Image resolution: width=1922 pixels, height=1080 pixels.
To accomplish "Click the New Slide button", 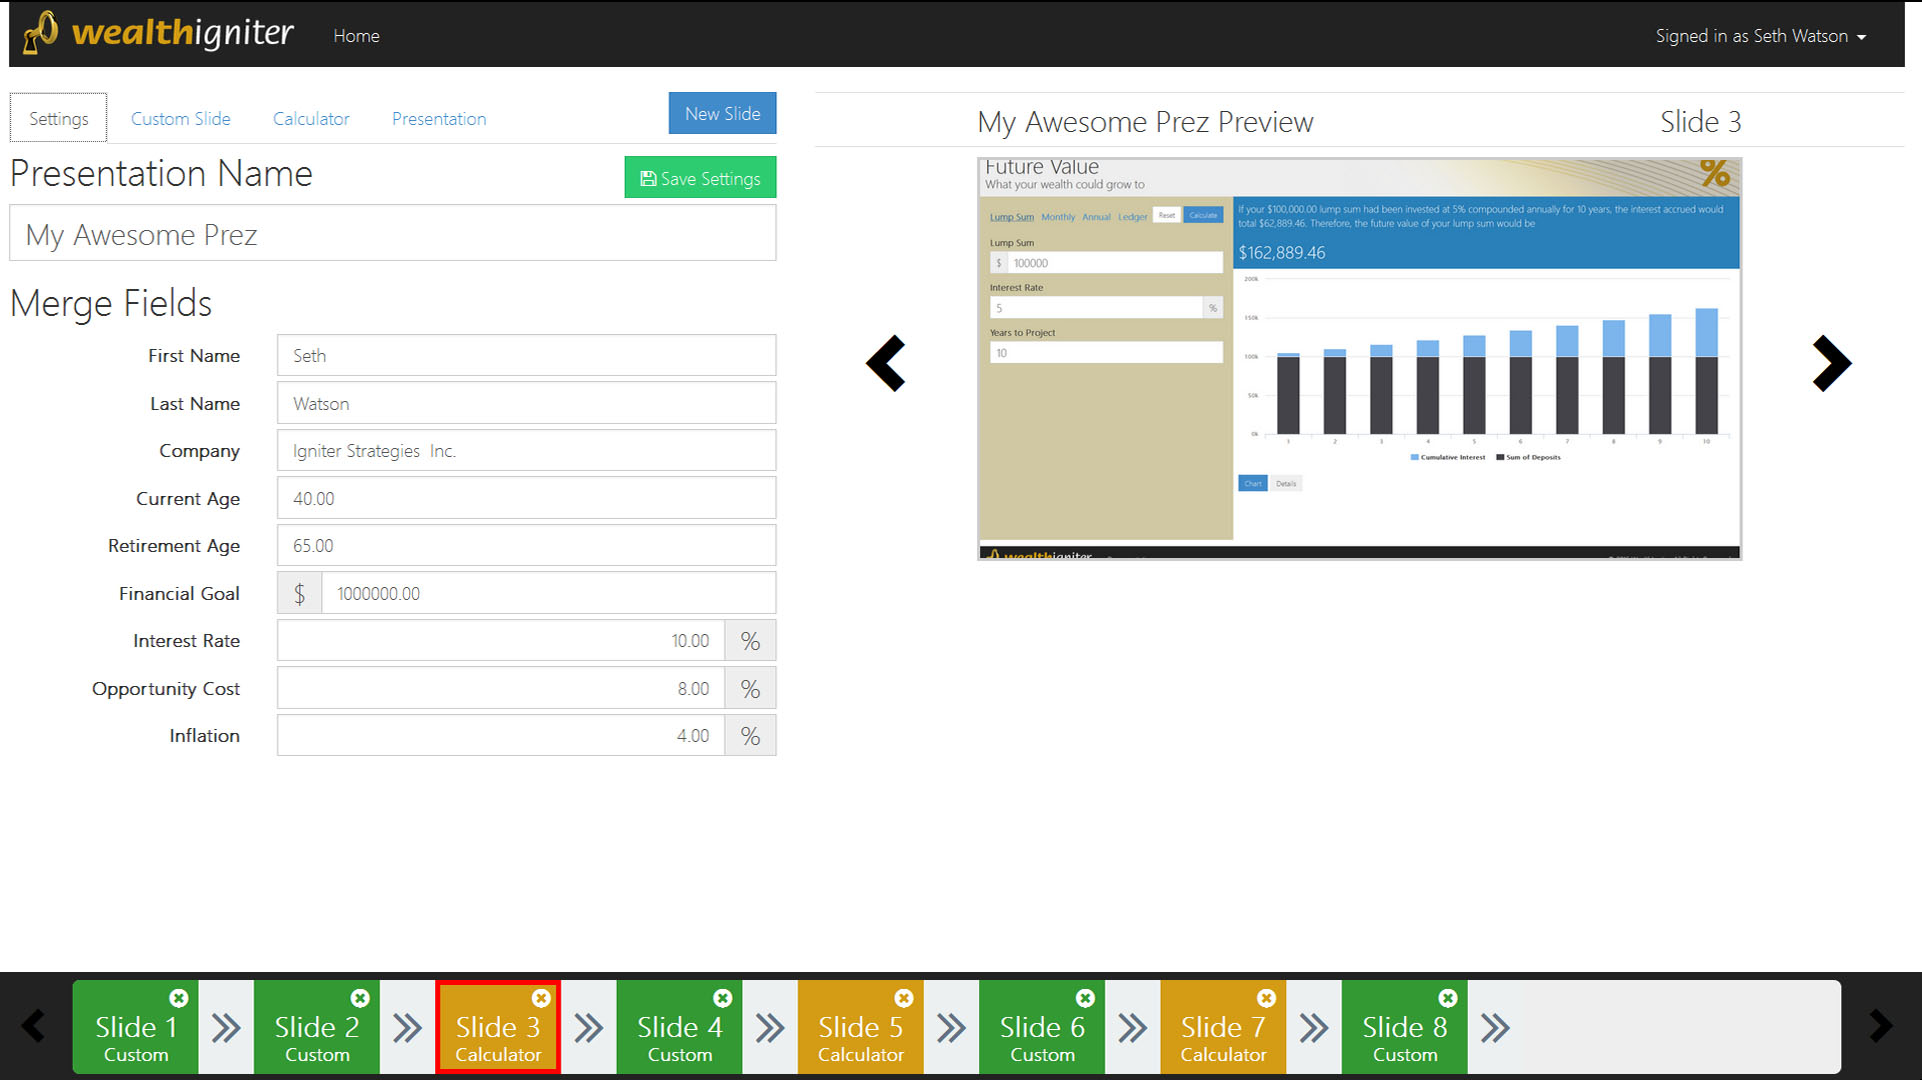I will [722, 114].
